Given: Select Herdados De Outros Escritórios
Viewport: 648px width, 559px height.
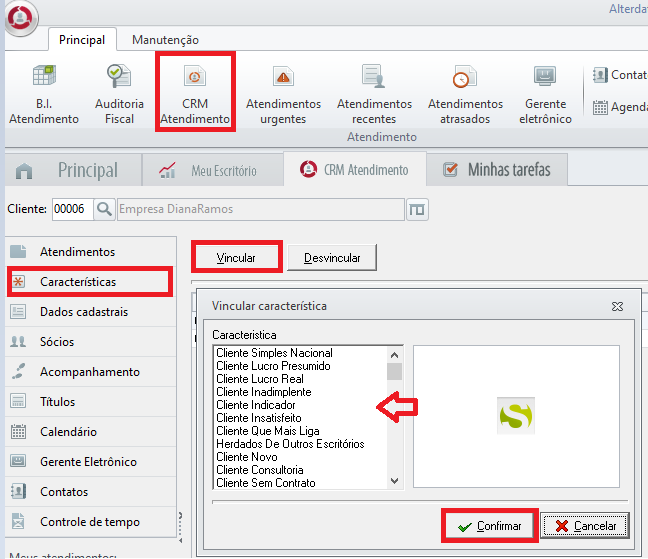Looking at the screenshot, I should 290,444.
